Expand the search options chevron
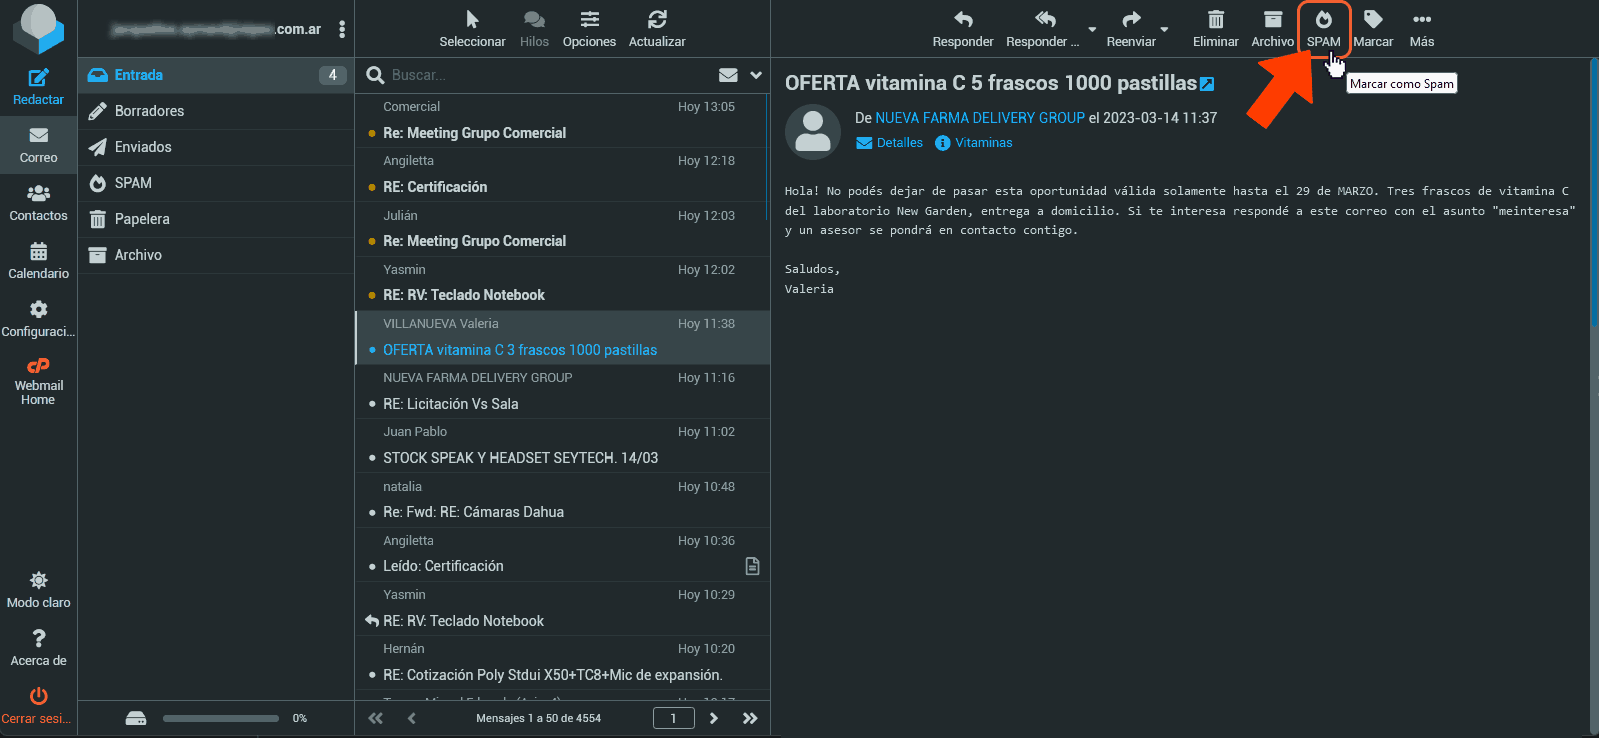Image resolution: width=1599 pixels, height=738 pixels. pyautogui.click(x=756, y=75)
